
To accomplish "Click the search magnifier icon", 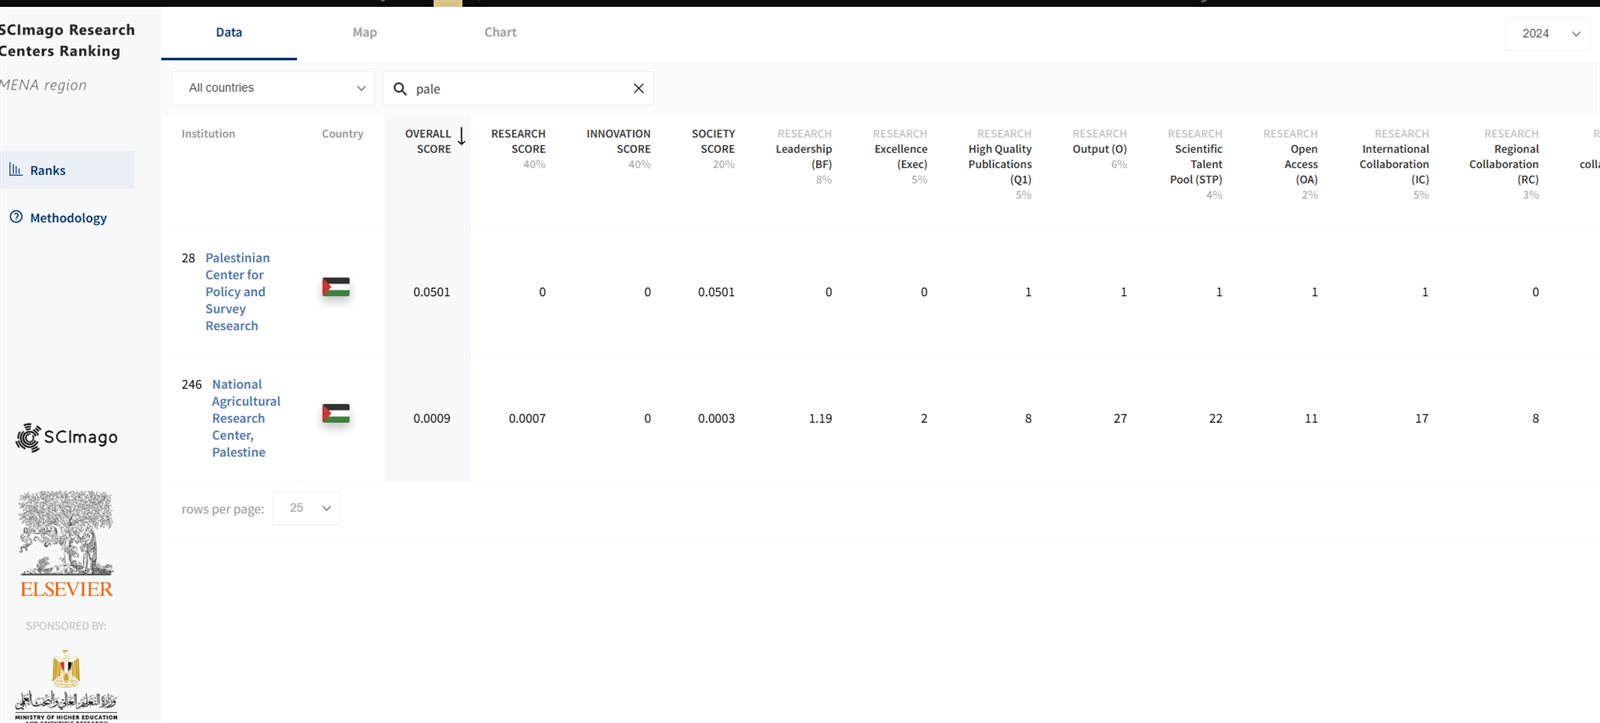I will click(x=400, y=89).
